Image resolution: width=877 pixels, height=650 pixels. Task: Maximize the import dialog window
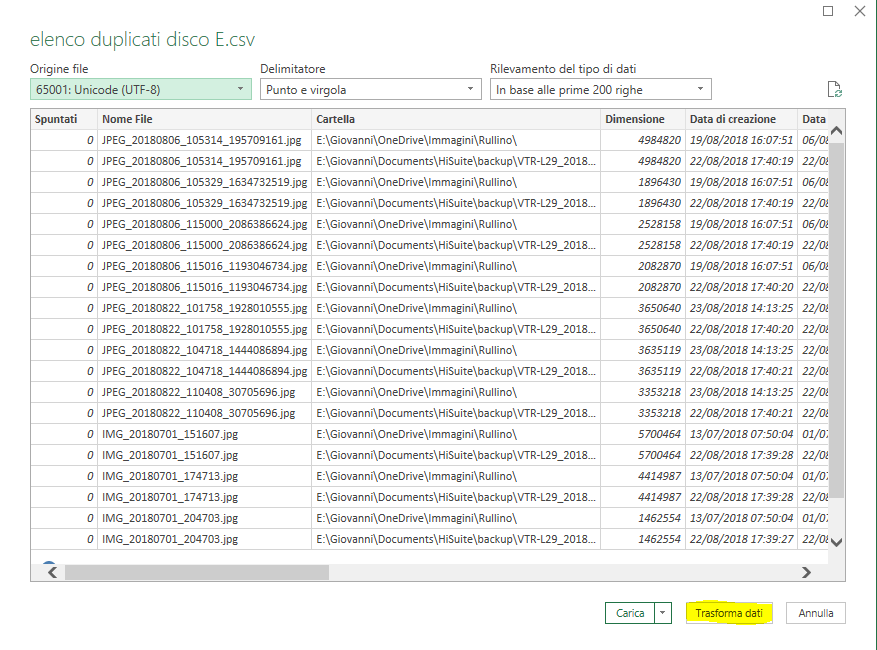(828, 11)
